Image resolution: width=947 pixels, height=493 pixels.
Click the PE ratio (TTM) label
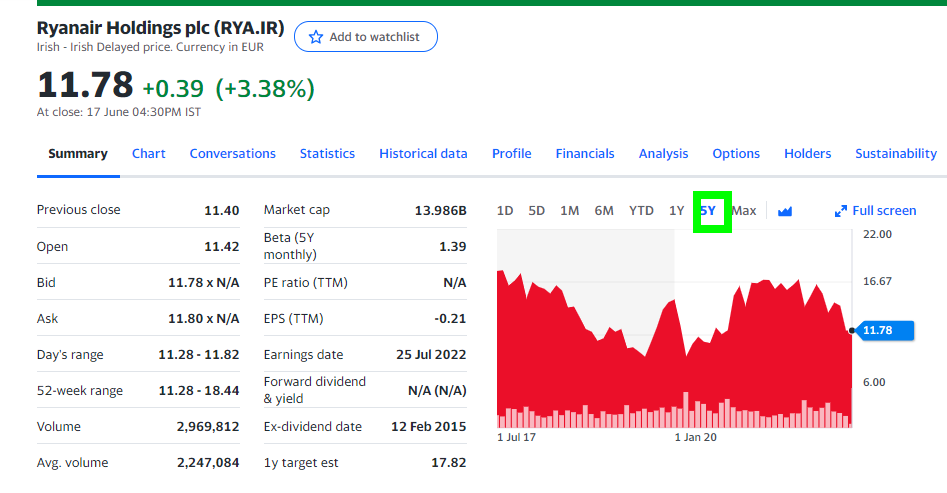(x=306, y=283)
